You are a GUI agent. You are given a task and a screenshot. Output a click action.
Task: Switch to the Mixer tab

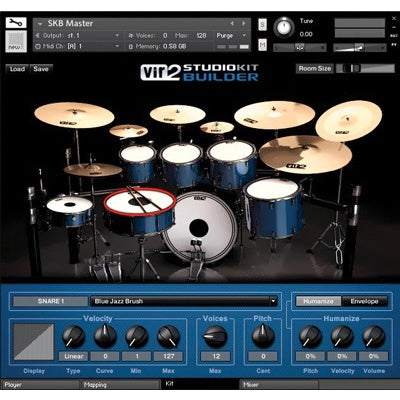[x=279, y=384]
